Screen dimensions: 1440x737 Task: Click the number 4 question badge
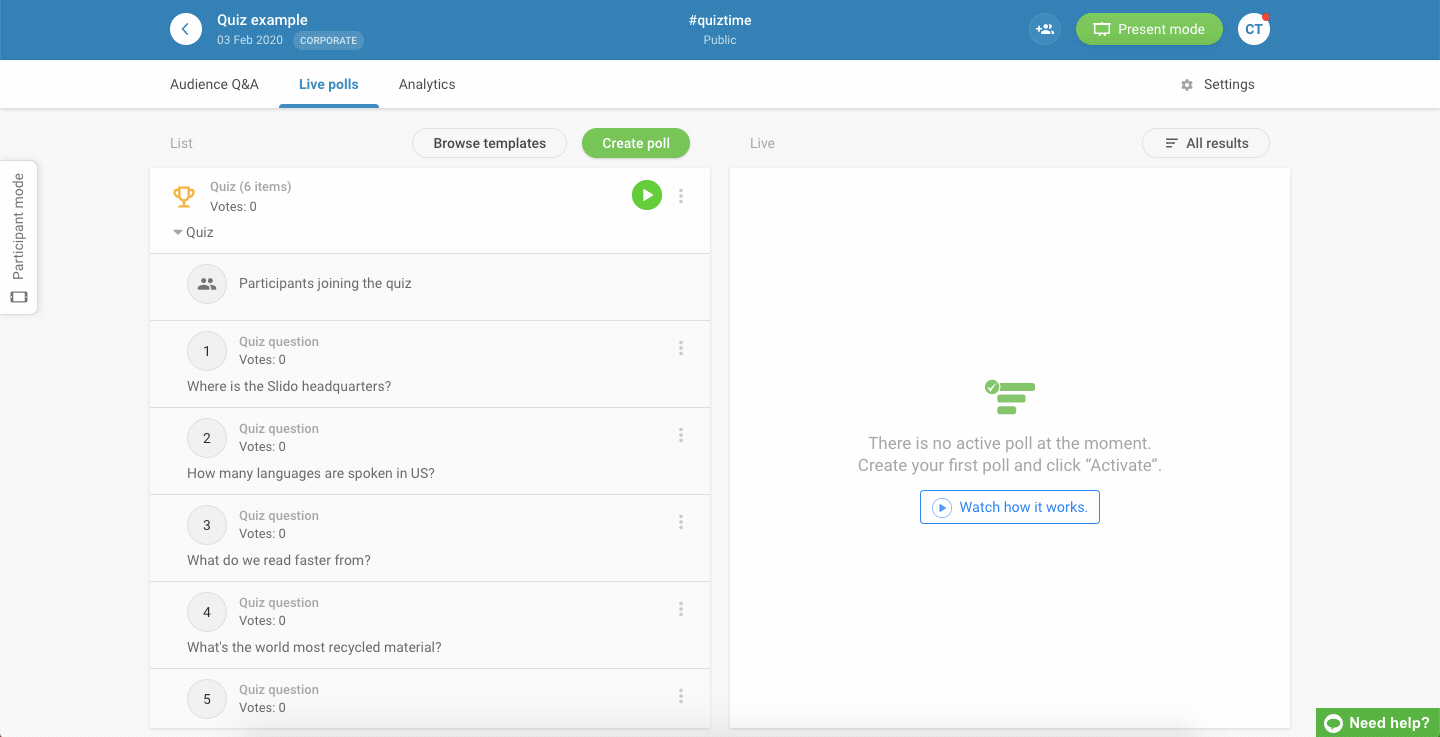click(207, 612)
